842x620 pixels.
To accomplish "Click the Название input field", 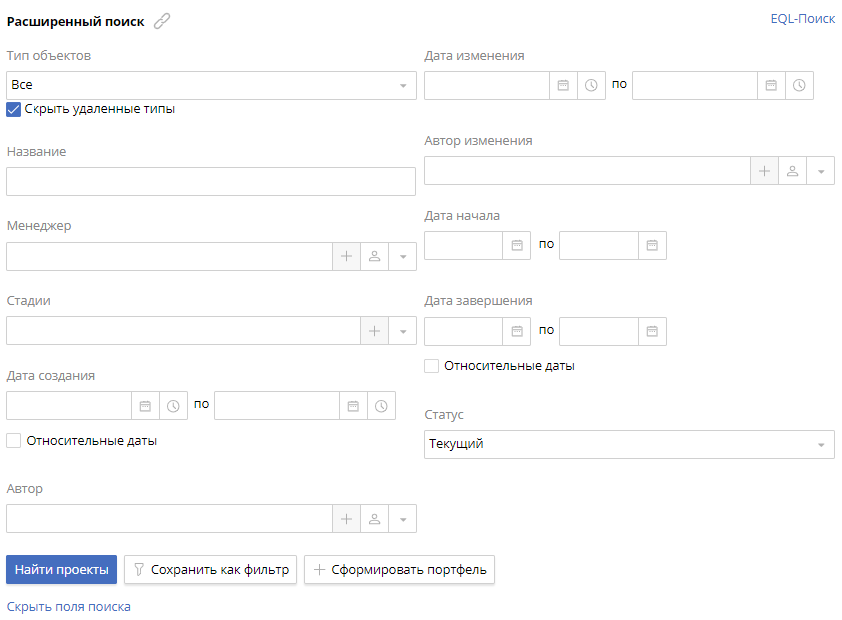I will (210, 181).
